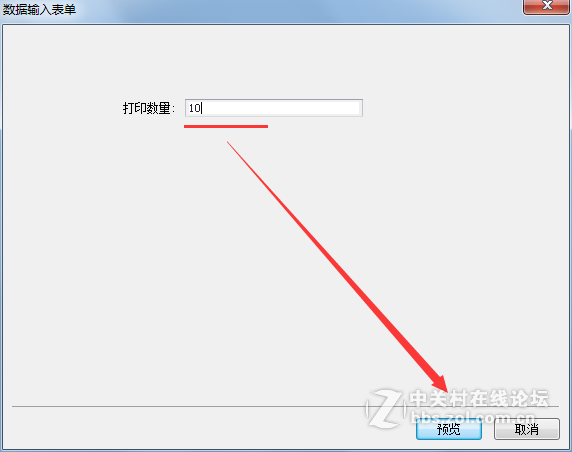Place cursor after the value 10
572x452 pixels.
202,108
